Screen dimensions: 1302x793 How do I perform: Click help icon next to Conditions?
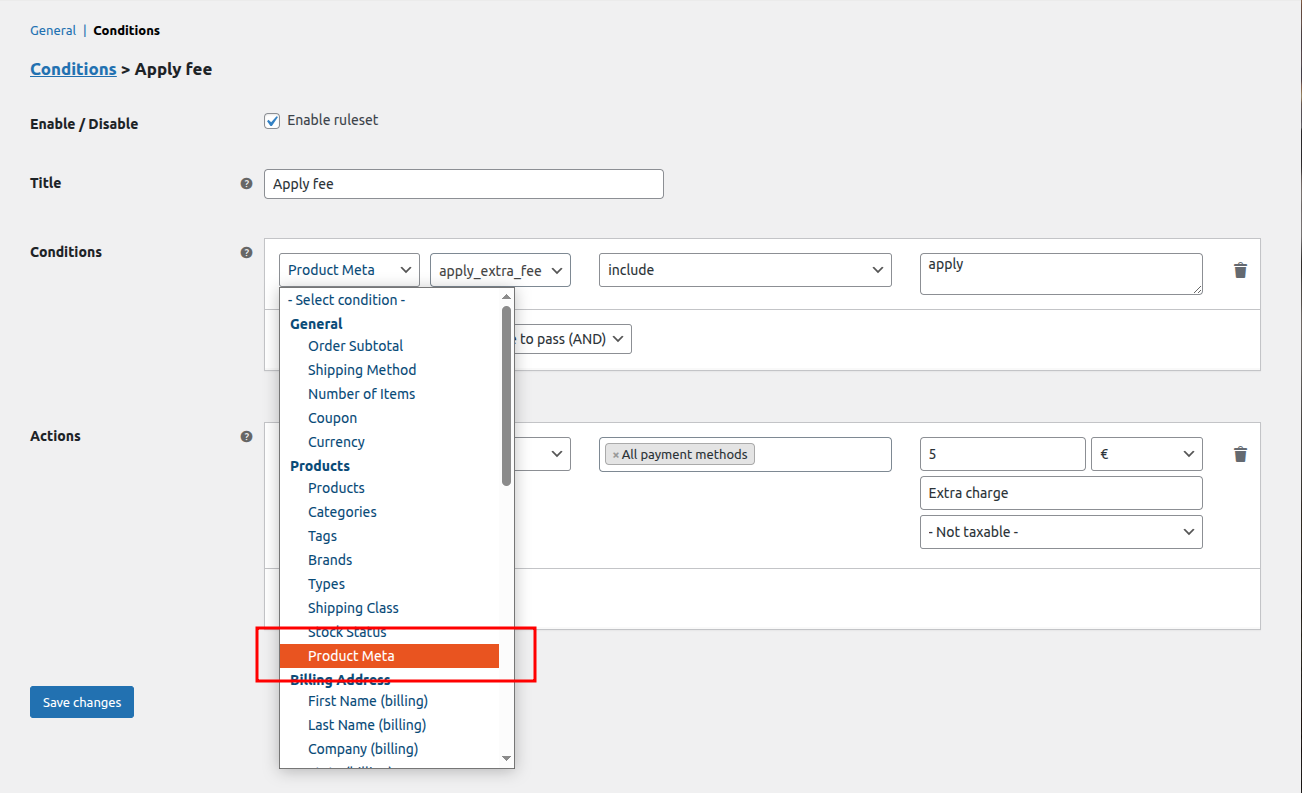coord(246,253)
